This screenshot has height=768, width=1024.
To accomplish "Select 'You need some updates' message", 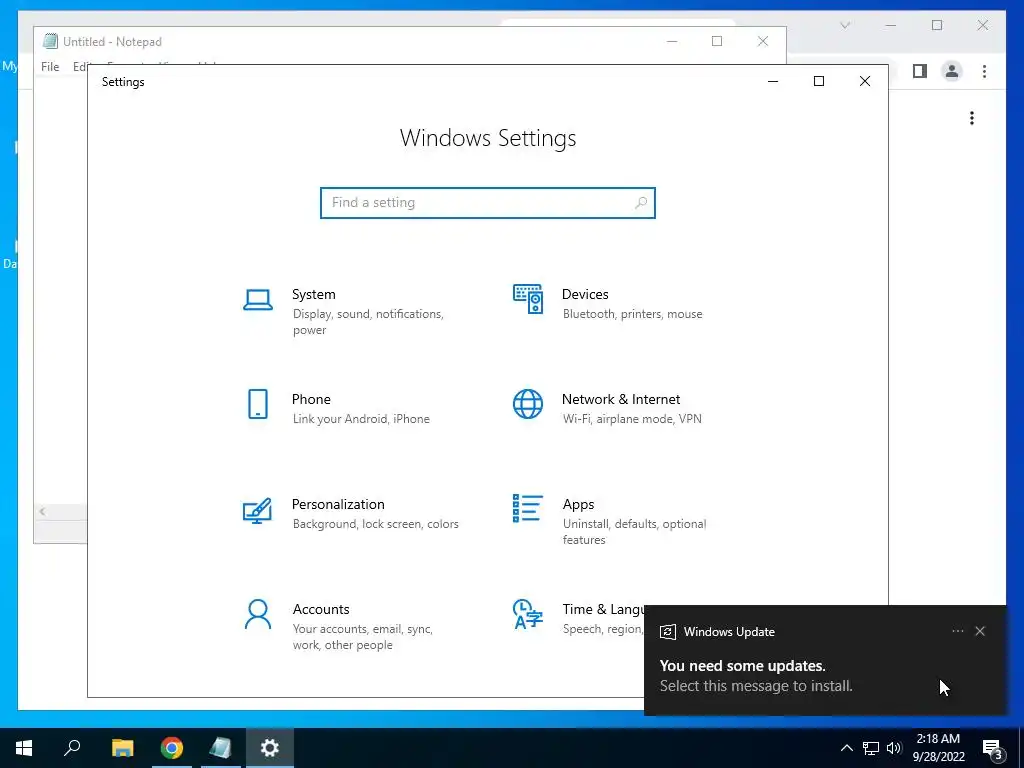I will 743,665.
